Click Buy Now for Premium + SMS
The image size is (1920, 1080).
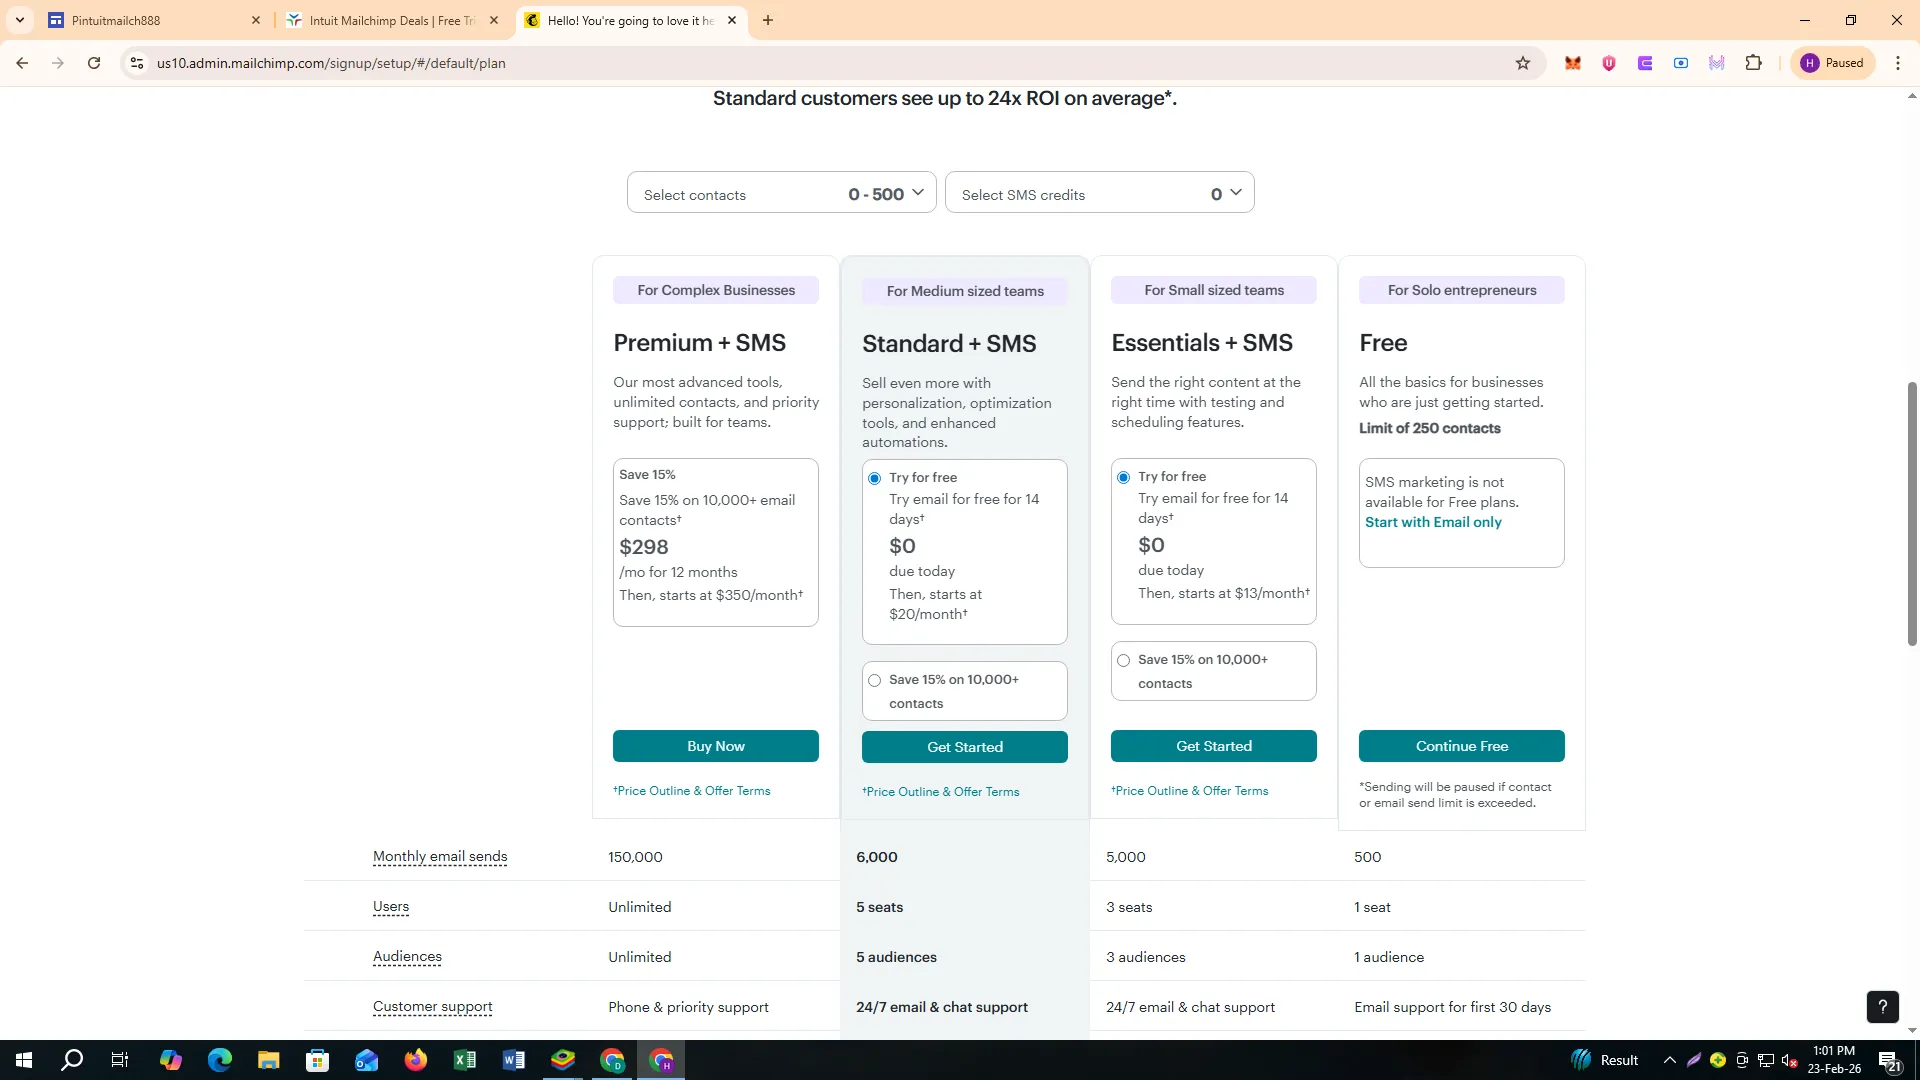tap(716, 746)
